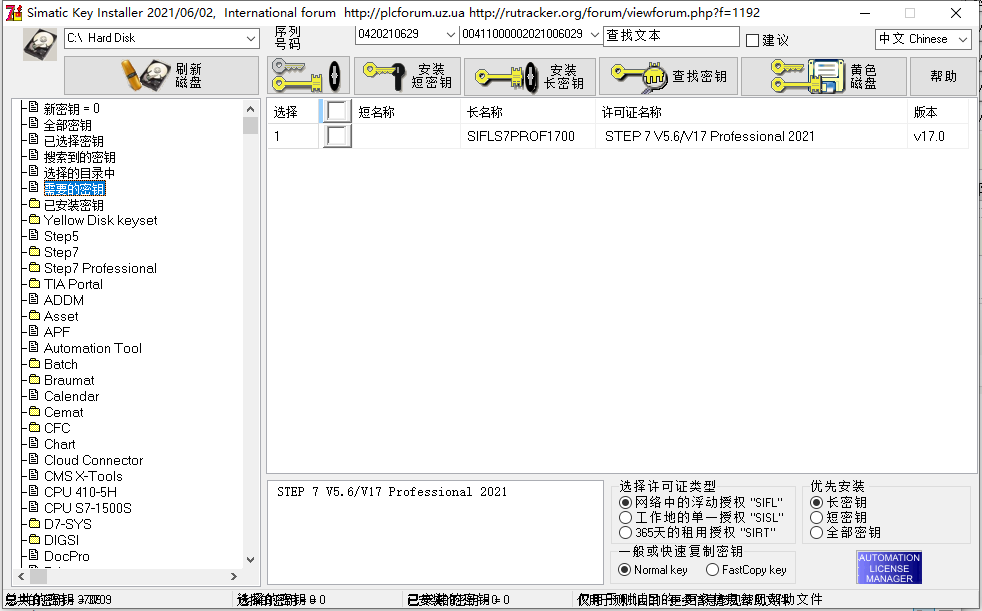Click the key tree's left scroll arrow

21,576
